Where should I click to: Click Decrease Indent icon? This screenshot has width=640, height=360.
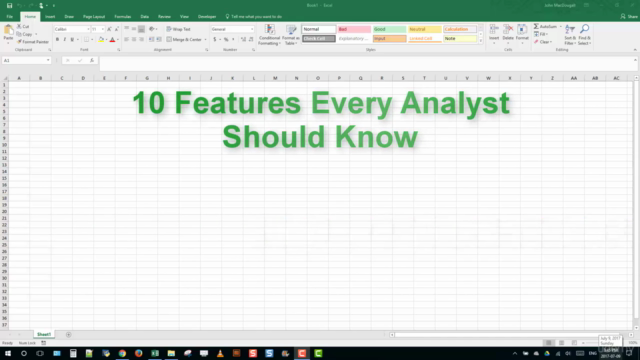click(151, 40)
